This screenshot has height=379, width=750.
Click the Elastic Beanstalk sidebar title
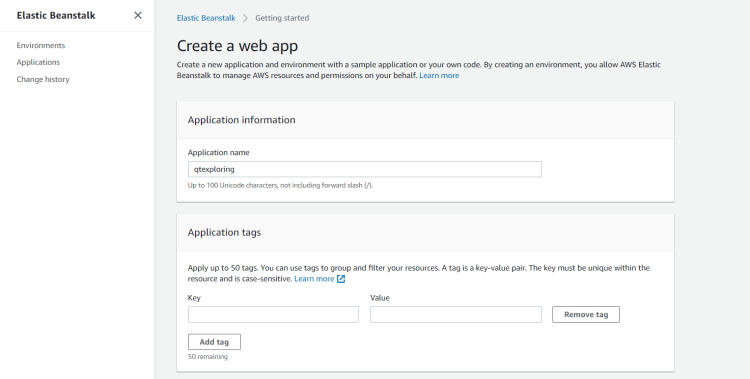tap(56, 15)
